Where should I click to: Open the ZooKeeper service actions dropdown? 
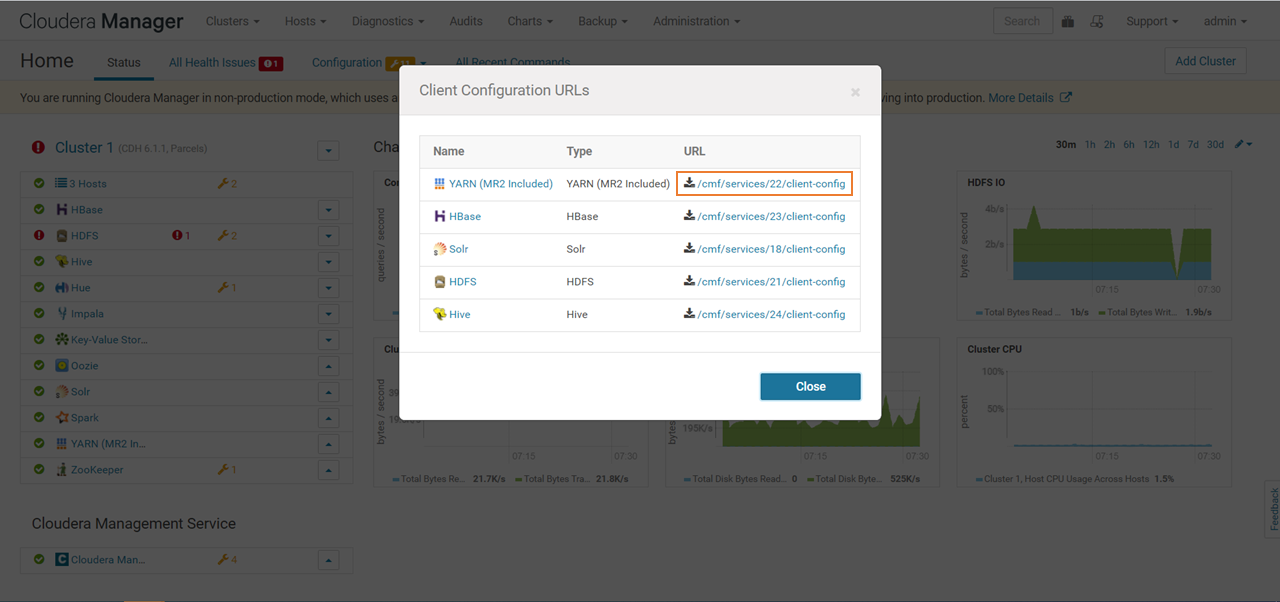[x=329, y=470]
